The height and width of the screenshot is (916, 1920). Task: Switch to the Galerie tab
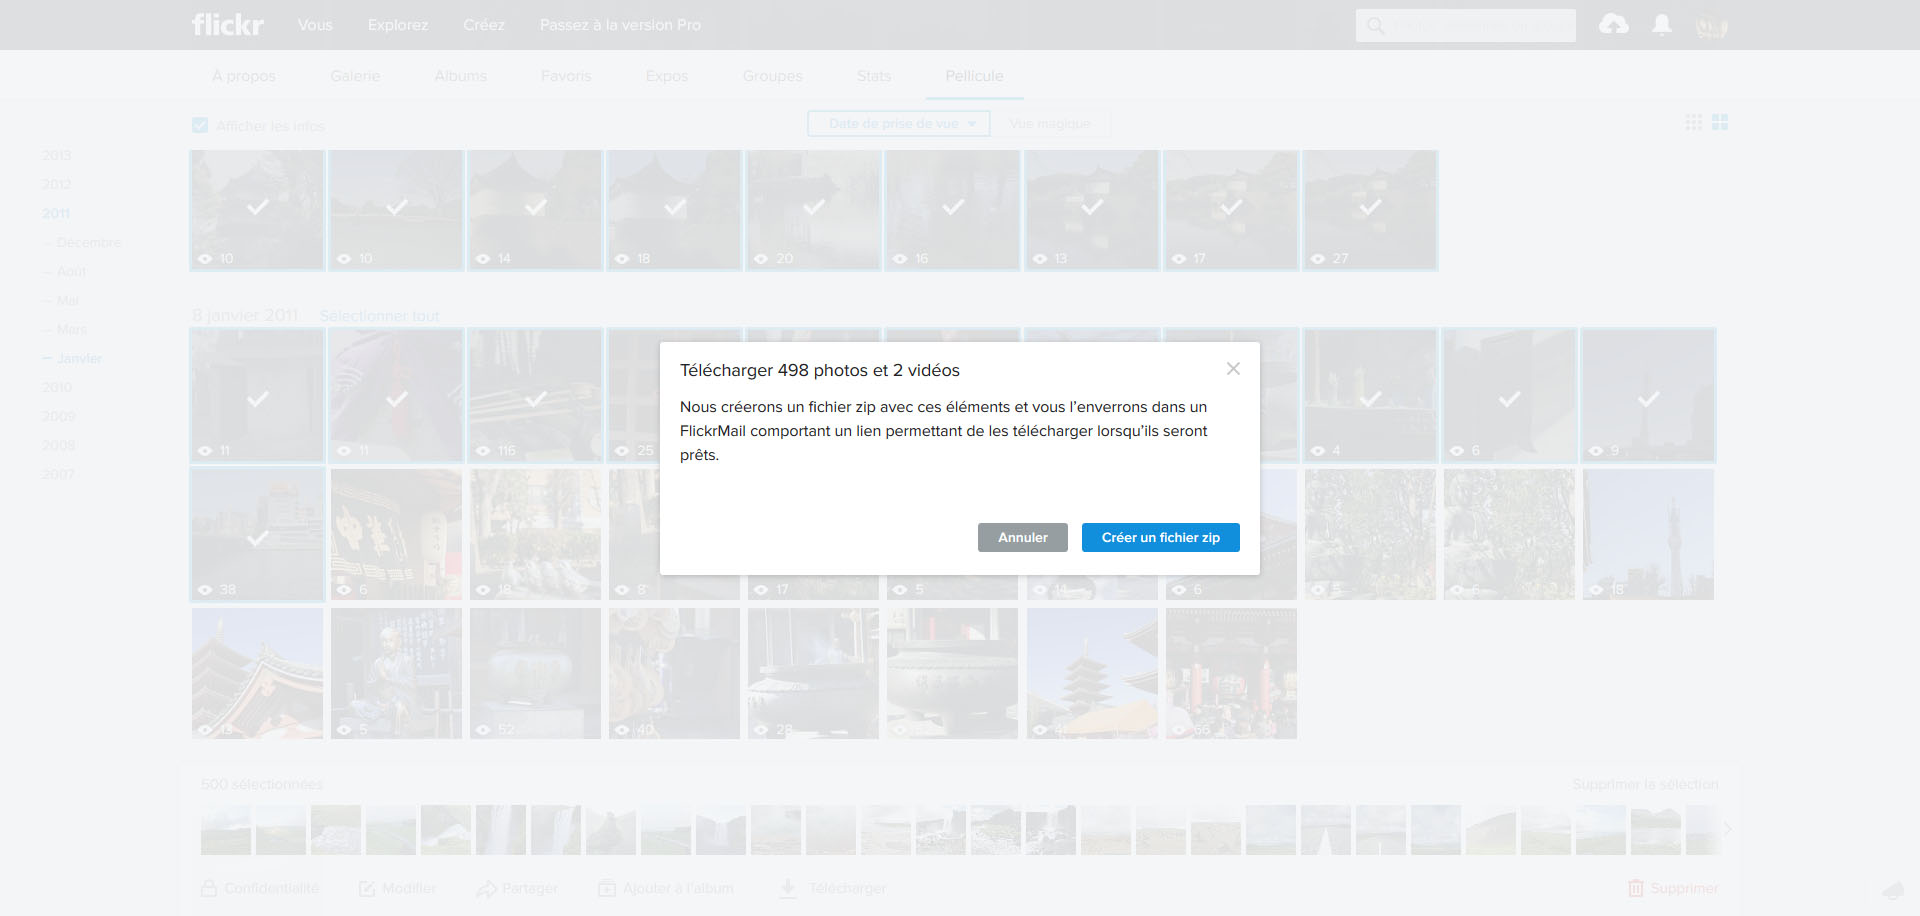(355, 76)
